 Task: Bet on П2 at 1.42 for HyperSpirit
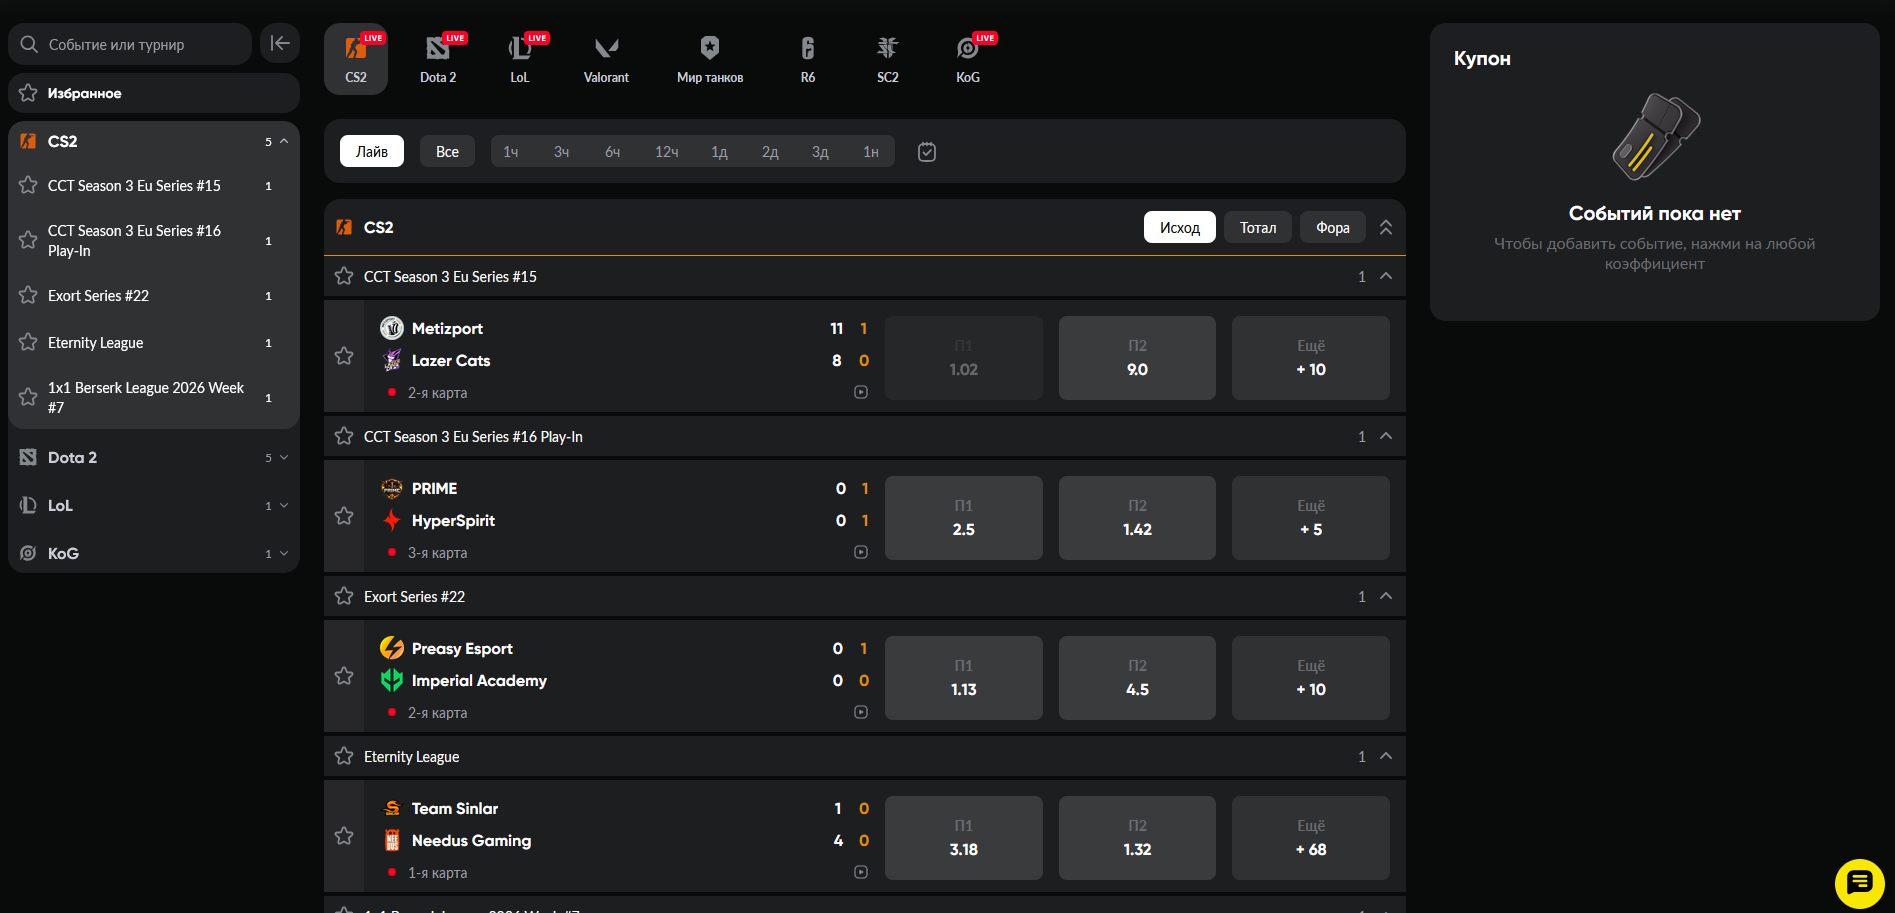(x=1137, y=518)
